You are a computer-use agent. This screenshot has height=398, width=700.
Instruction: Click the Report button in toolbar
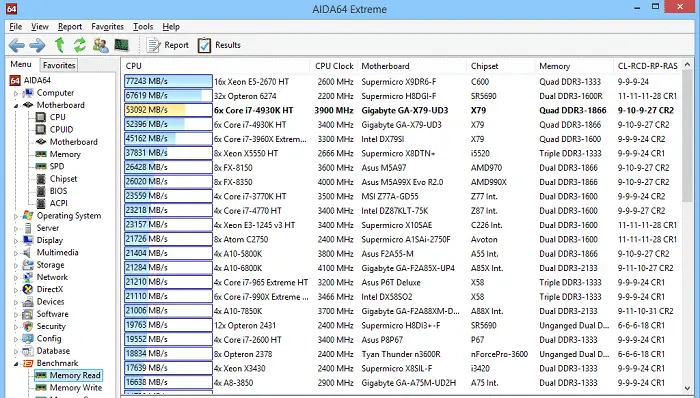pos(168,45)
